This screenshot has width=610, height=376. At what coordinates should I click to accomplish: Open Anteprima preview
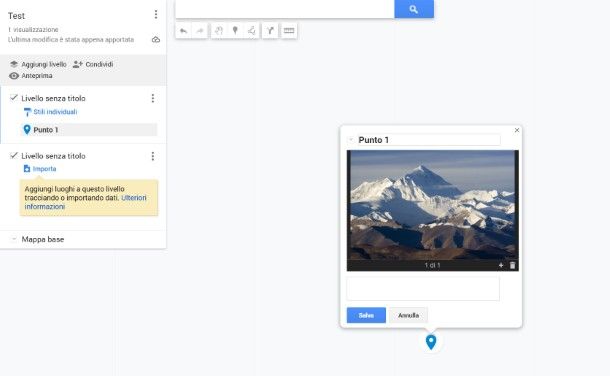(31, 75)
